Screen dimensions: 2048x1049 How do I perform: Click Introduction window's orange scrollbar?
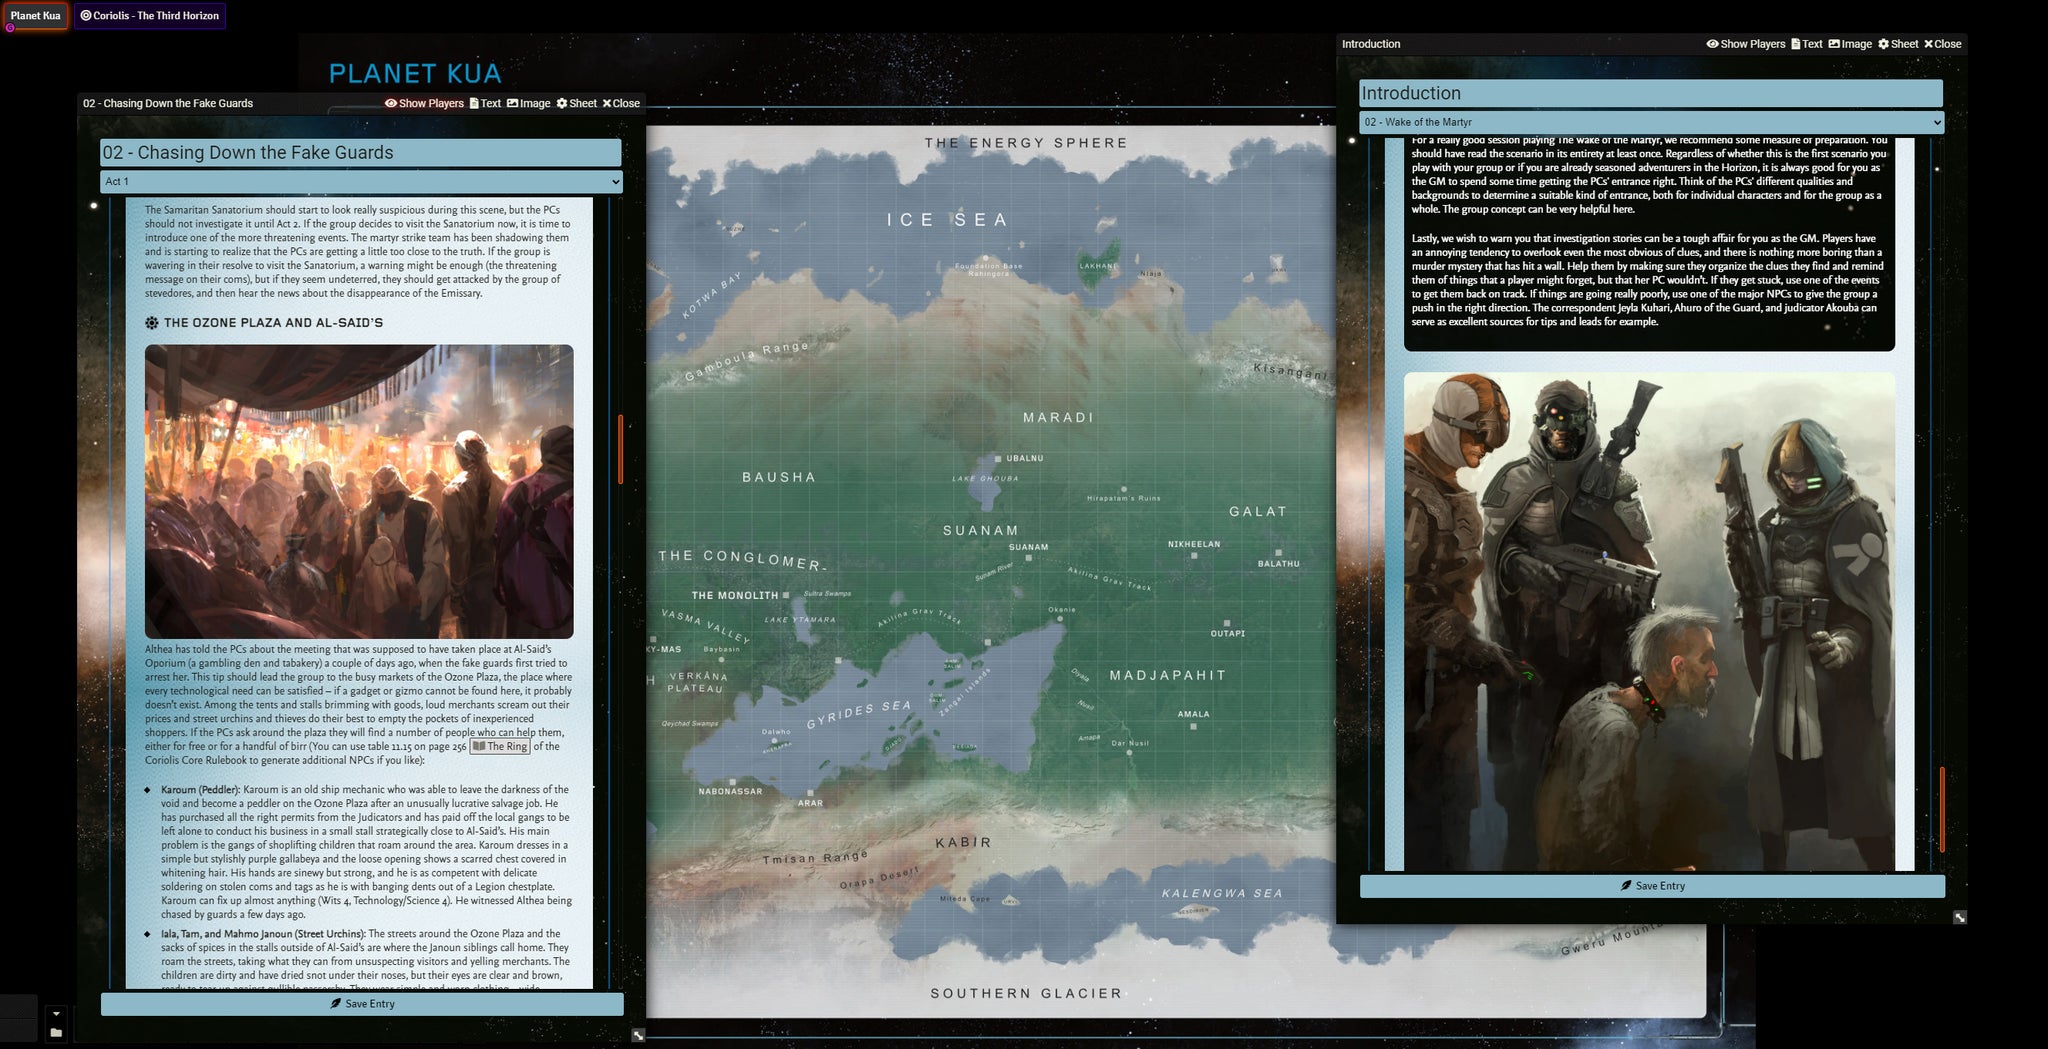[x=1942, y=809]
